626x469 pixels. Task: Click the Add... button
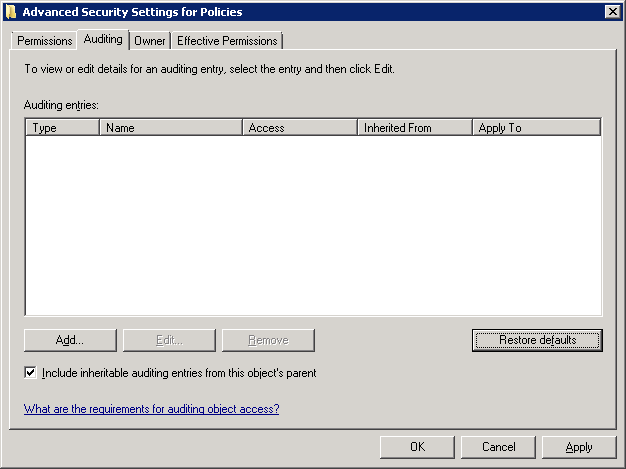click(x=70, y=340)
